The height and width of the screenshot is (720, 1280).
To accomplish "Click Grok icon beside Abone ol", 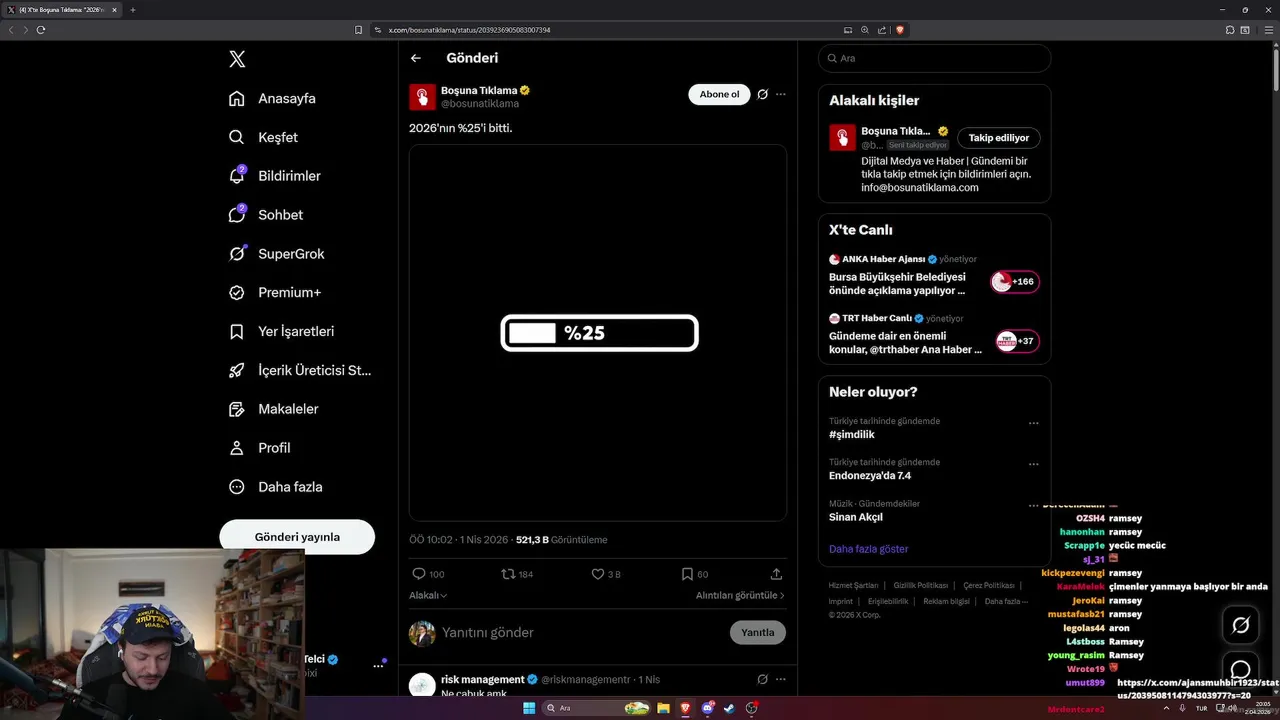I will [x=762, y=94].
